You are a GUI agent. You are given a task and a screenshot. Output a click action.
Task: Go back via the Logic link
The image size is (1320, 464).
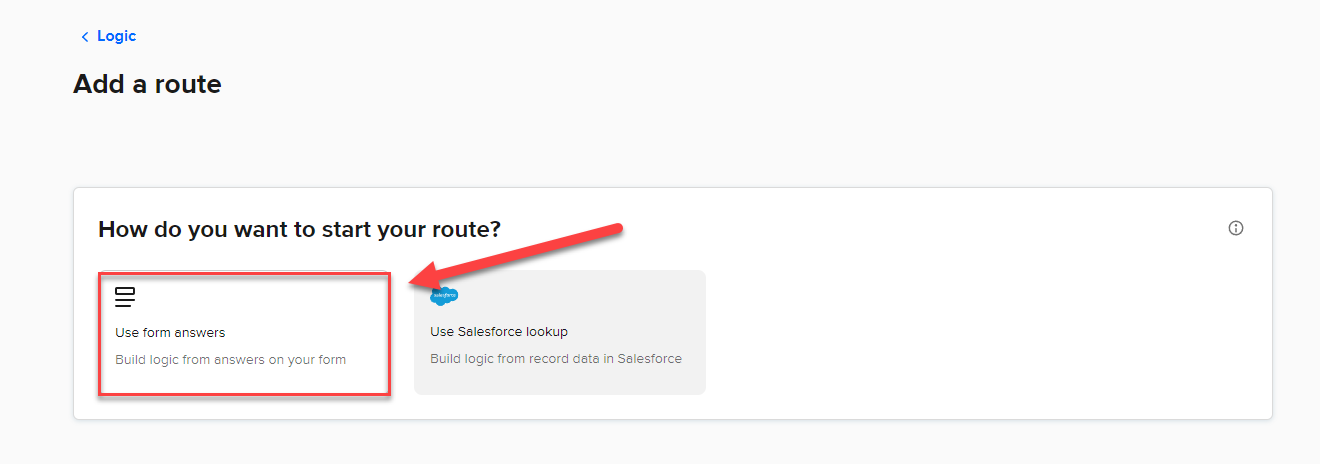coord(116,36)
